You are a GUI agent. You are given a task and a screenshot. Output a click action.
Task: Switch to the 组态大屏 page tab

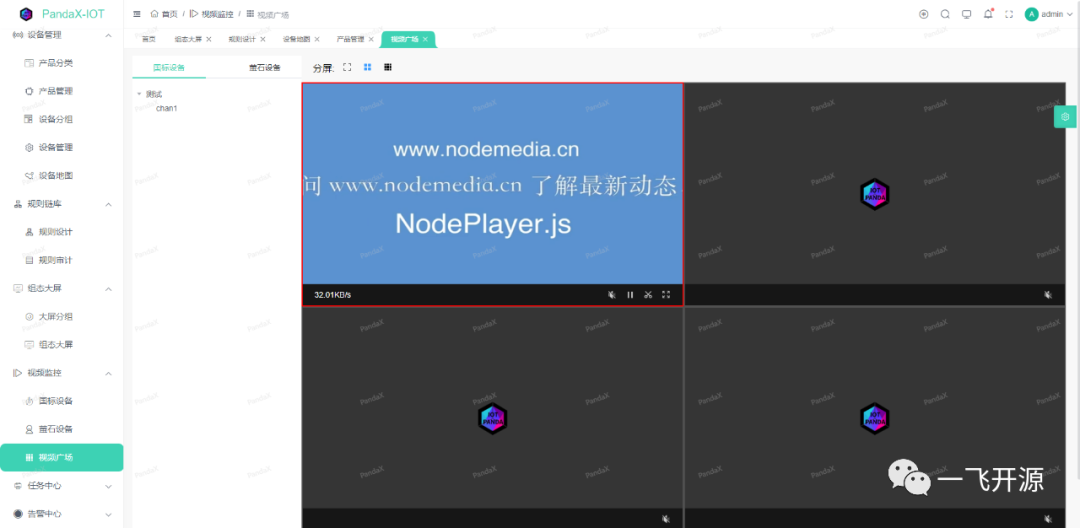188,39
